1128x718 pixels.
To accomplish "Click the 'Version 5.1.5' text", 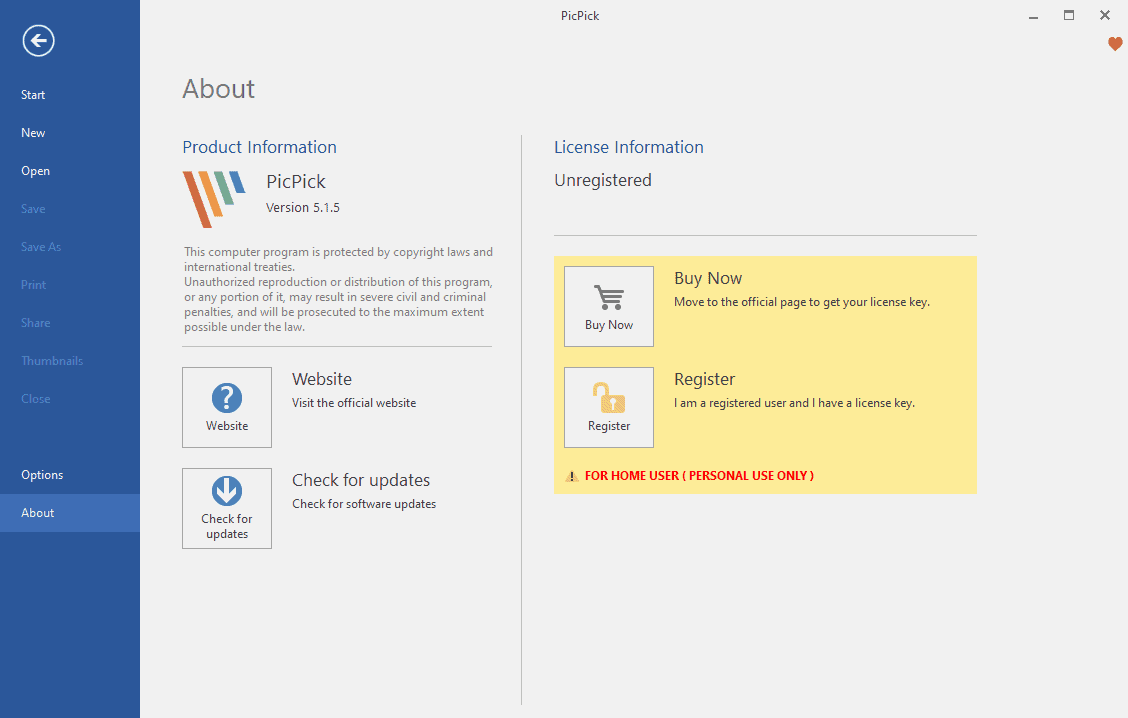I will (303, 208).
